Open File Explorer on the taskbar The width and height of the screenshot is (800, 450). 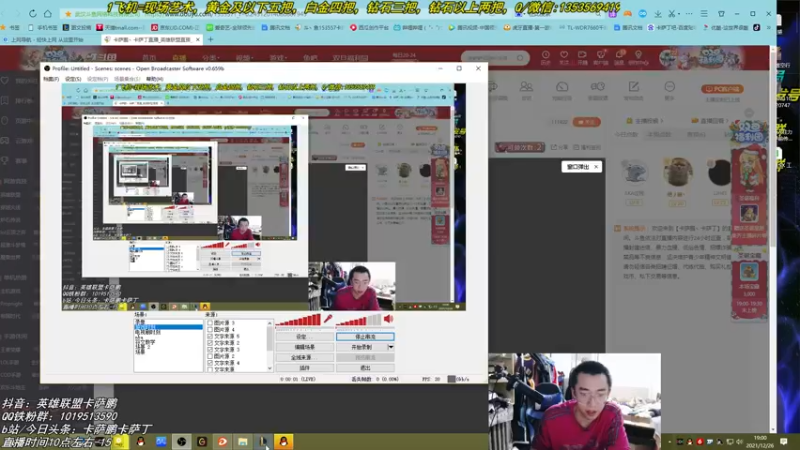pos(243,442)
